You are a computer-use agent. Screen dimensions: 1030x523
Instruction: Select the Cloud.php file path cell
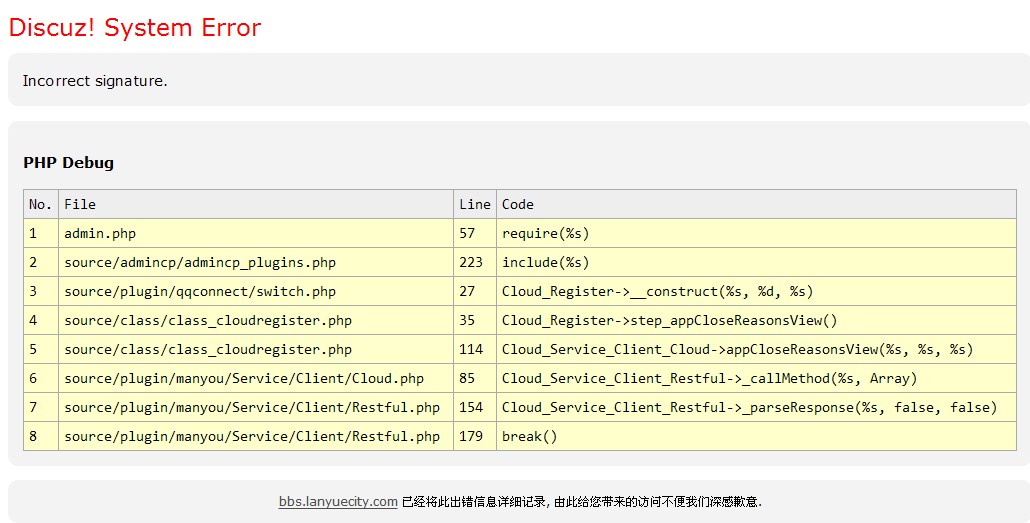(x=244, y=378)
